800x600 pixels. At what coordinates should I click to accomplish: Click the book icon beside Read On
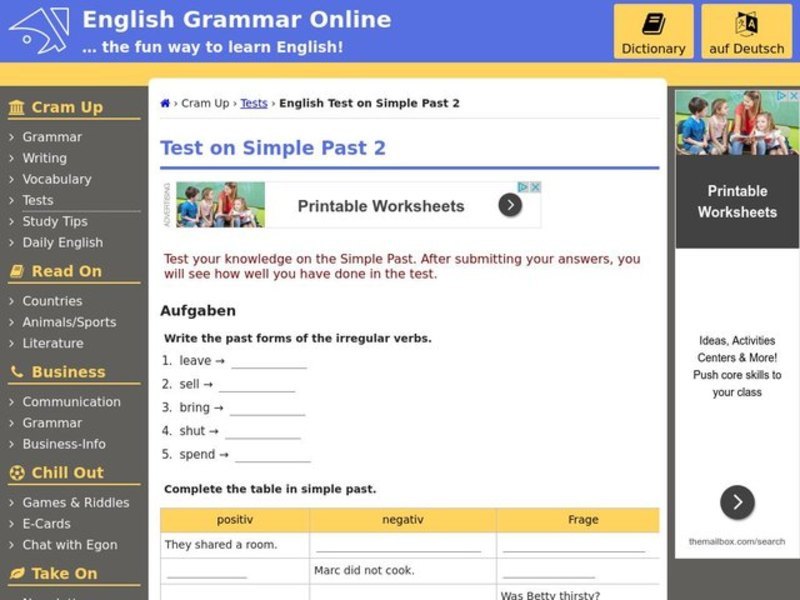click(18, 271)
